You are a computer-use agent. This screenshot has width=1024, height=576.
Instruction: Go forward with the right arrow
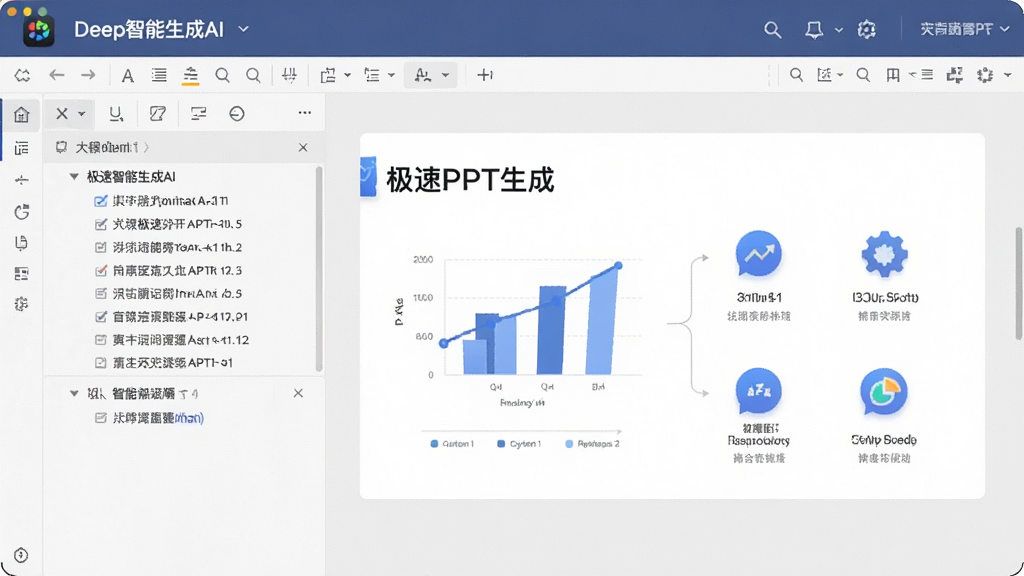pyautogui.click(x=88, y=75)
